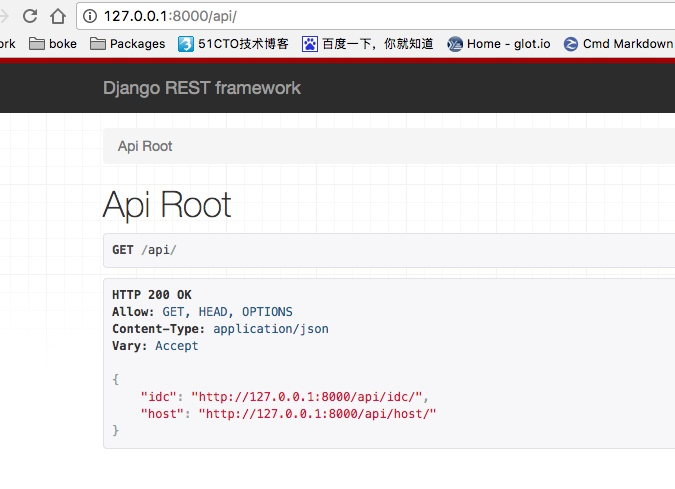Screen dimensions: 675x489
Task: Click the Content-Type application/json header
Action: pos(220,329)
